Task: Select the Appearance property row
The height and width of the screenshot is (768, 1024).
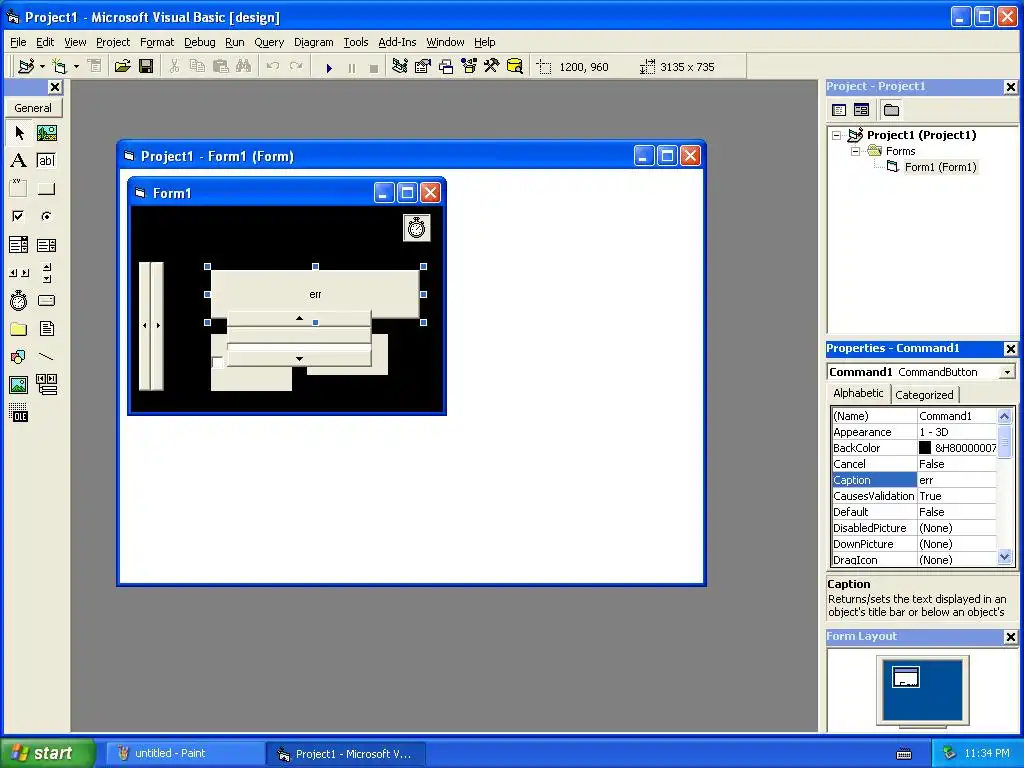Action: click(914, 432)
